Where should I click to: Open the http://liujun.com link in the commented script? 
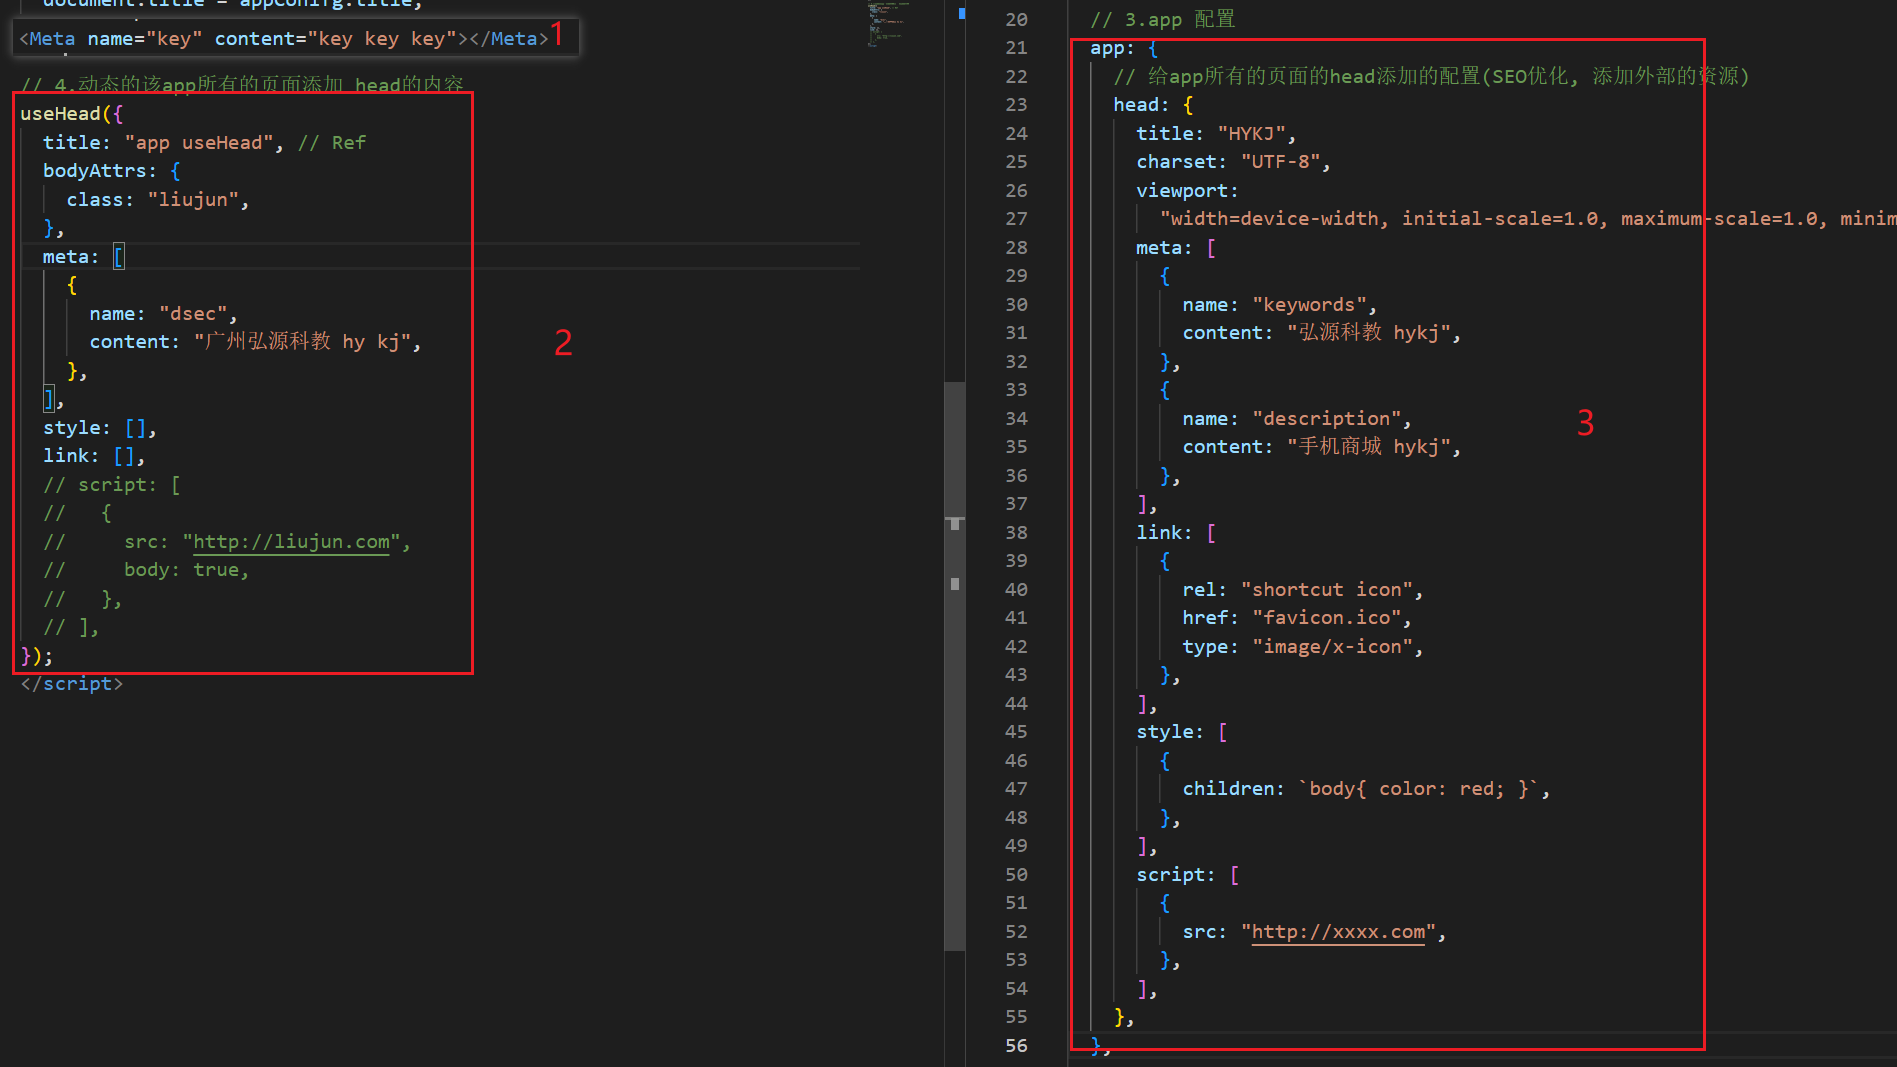tap(291, 542)
